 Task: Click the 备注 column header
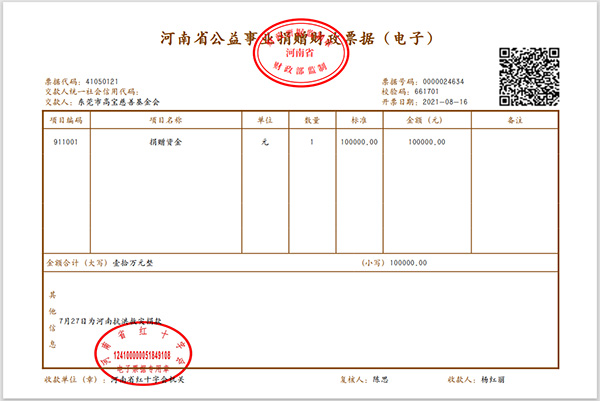pos(517,119)
